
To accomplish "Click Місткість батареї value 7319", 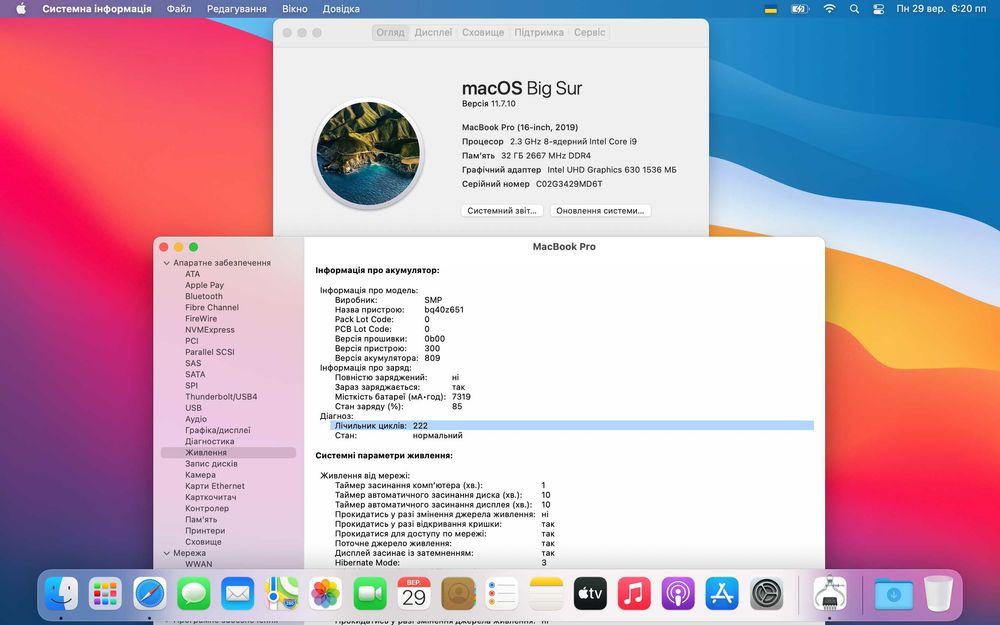I will (461, 397).
